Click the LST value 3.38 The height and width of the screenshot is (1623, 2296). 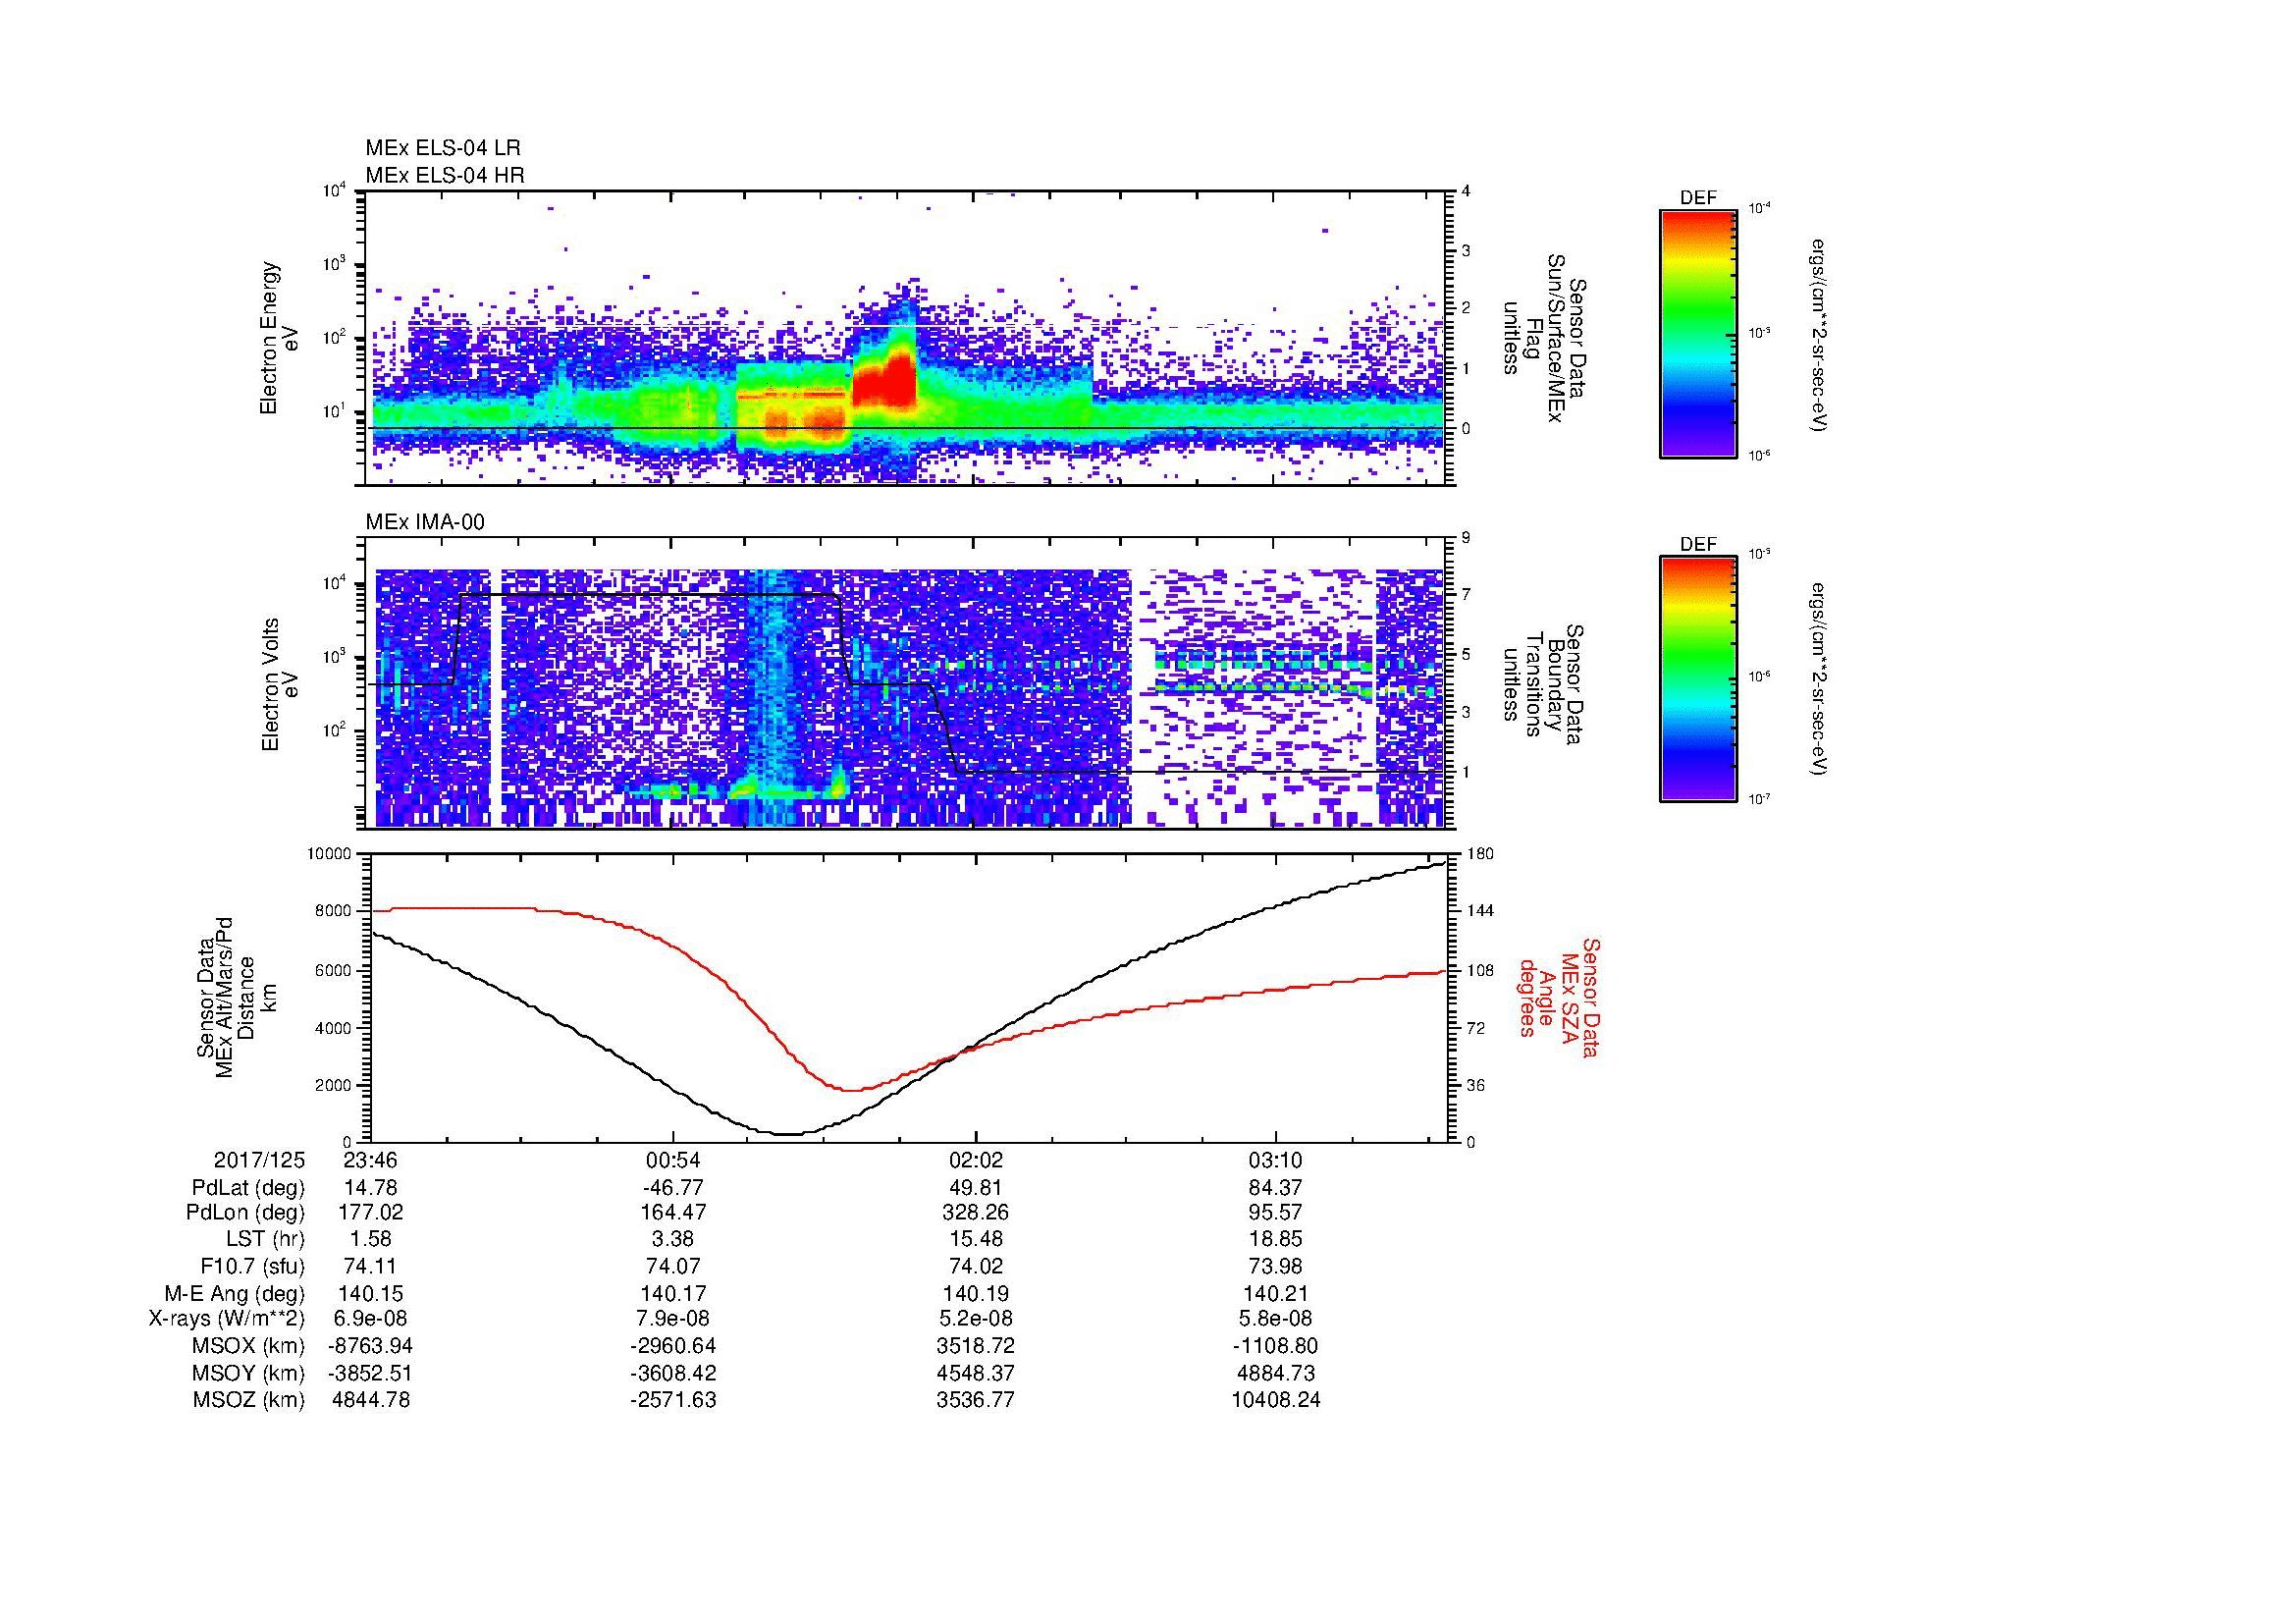point(673,1240)
